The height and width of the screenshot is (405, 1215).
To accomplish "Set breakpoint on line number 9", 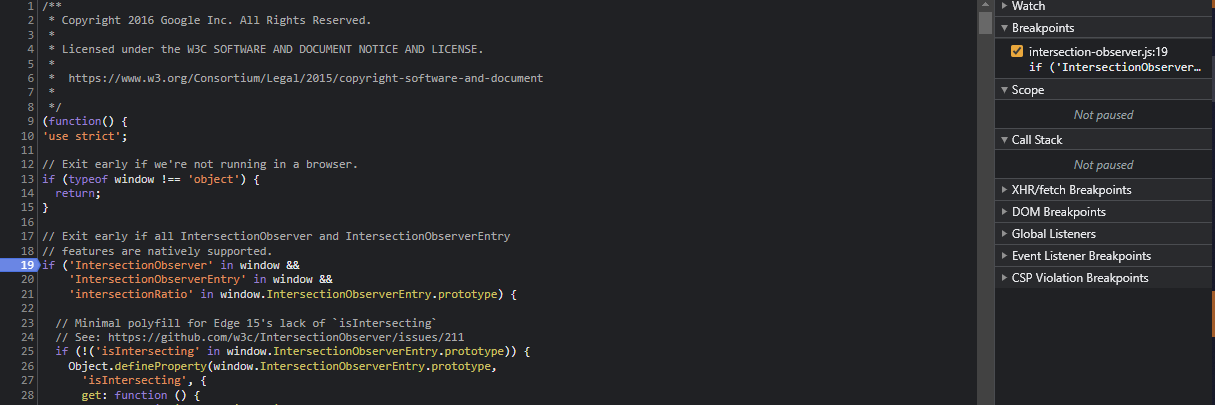I will point(32,121).
